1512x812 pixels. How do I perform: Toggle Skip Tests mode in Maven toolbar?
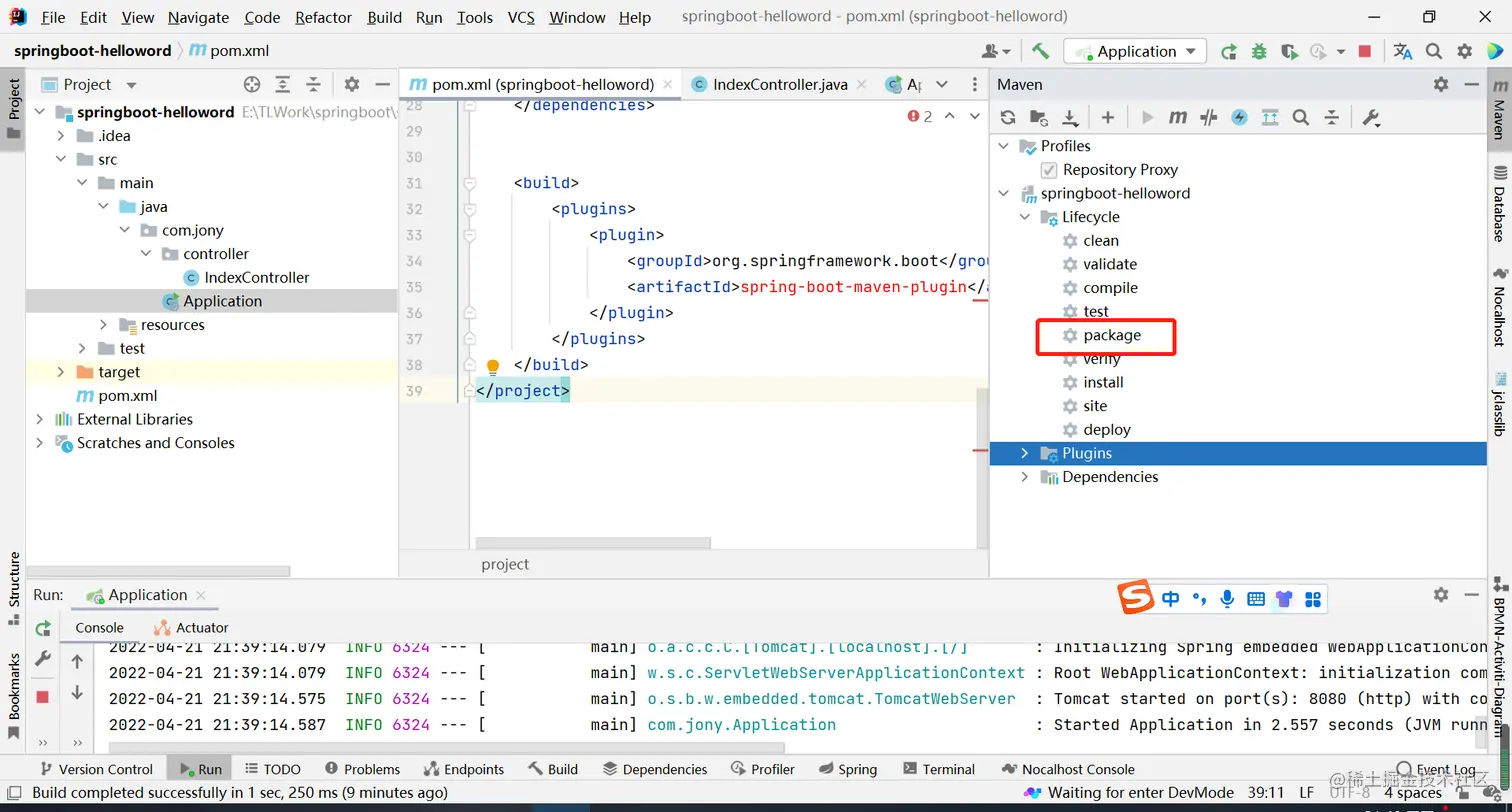pos(1239,118)
